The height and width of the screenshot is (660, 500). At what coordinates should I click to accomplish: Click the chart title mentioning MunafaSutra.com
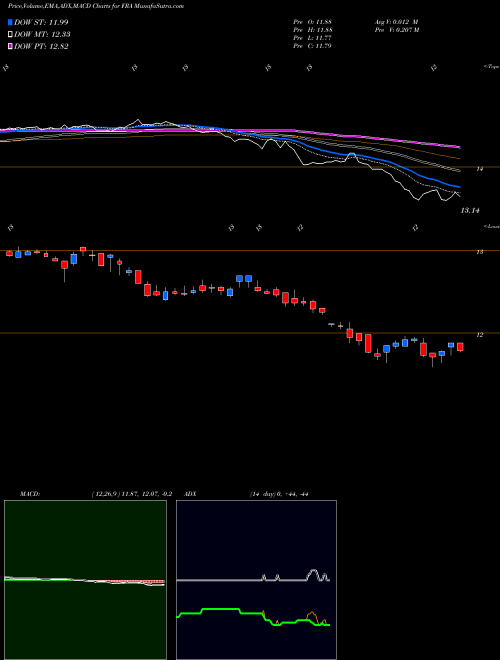(x=96, y=7)
